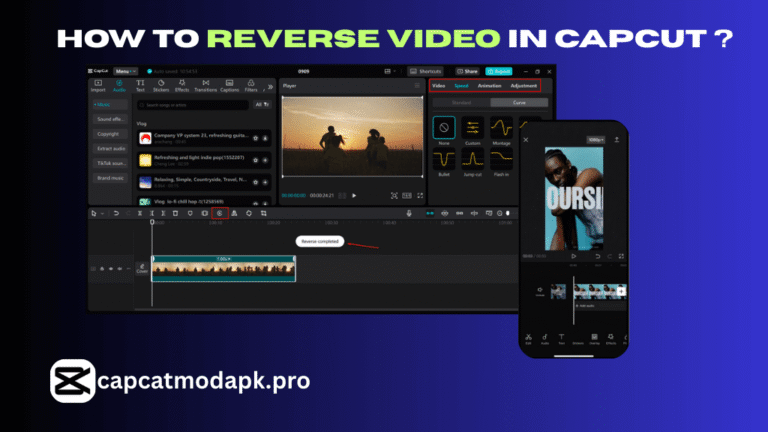Select the Brand music category
The image size is (768, 432).
click(x=110, y=178)
